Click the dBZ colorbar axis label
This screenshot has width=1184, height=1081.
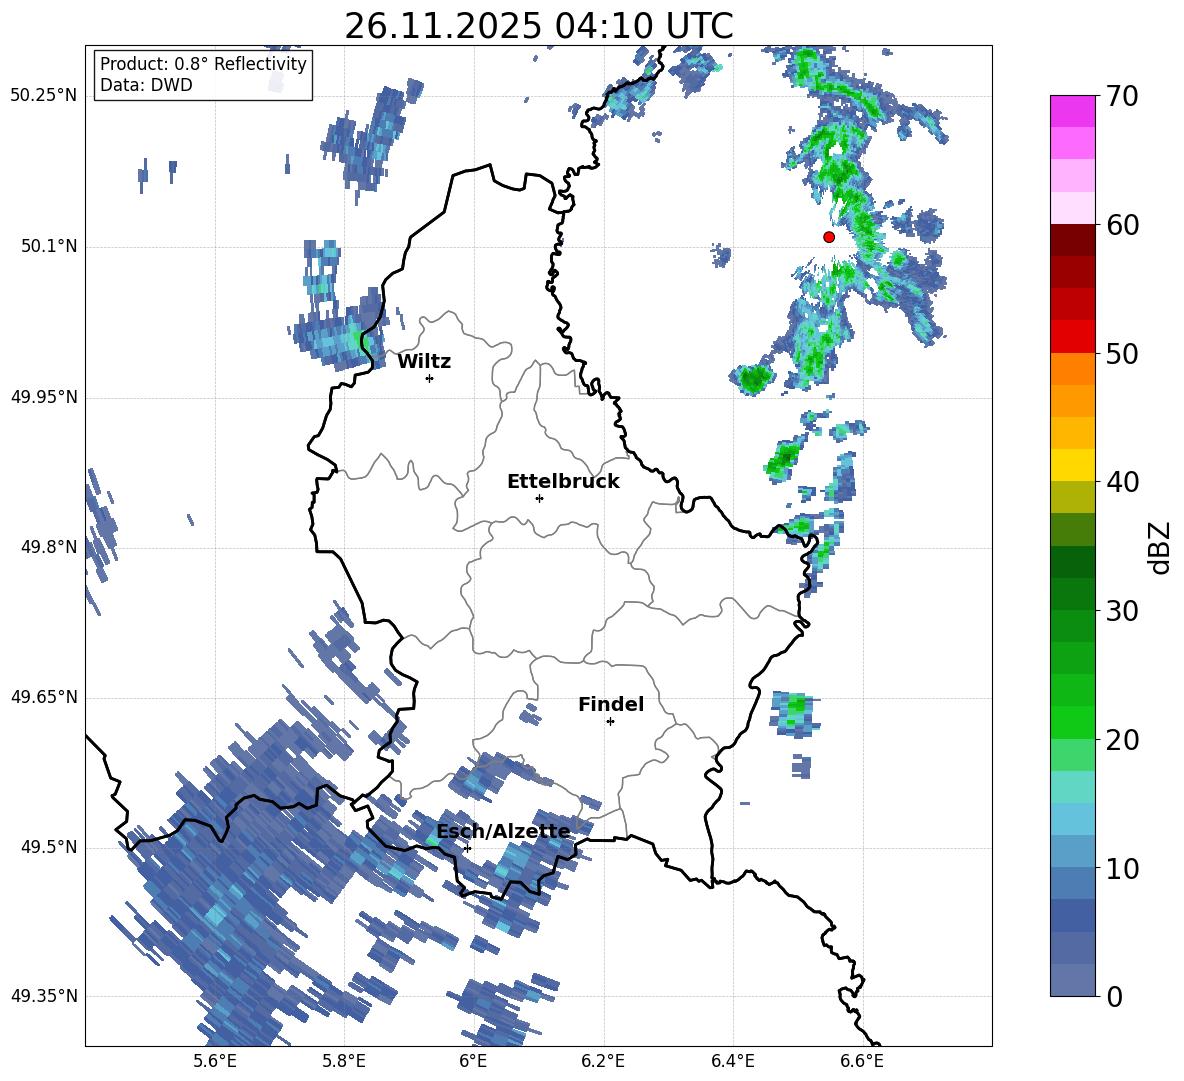click(1161, 547)
